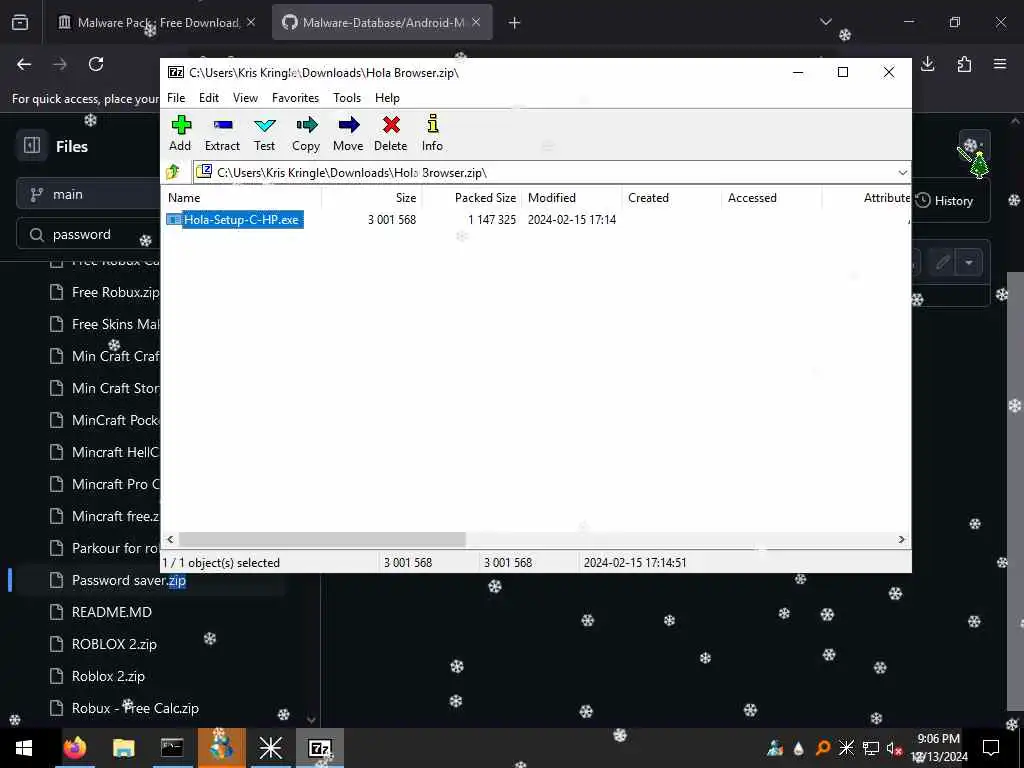
Task: Click the muted volume tray icon
Action: (894, 748)
